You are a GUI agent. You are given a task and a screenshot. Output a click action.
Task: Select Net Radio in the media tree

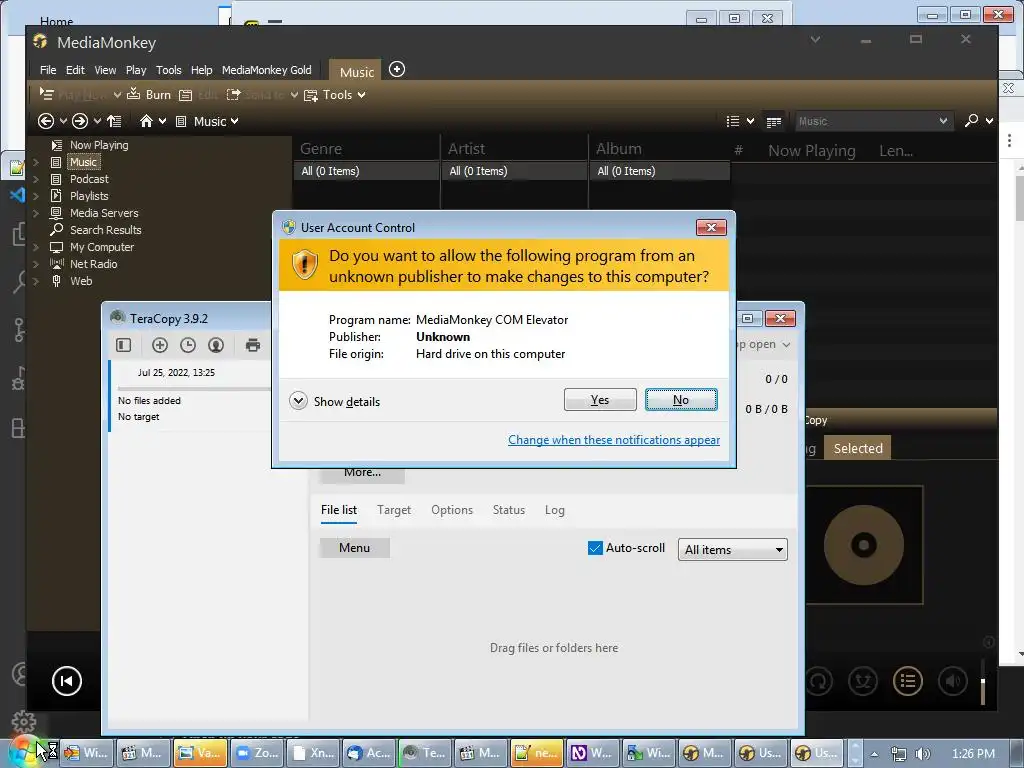tap(93, 264)
